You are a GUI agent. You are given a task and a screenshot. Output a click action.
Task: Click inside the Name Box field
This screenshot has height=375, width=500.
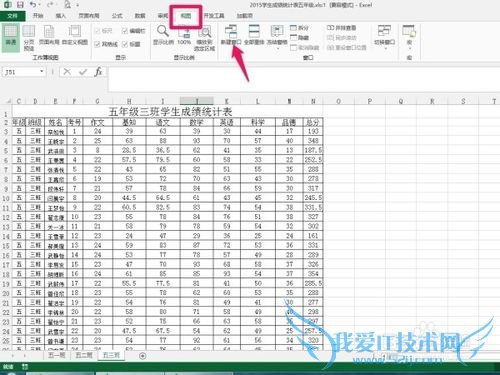pos(21,72)
